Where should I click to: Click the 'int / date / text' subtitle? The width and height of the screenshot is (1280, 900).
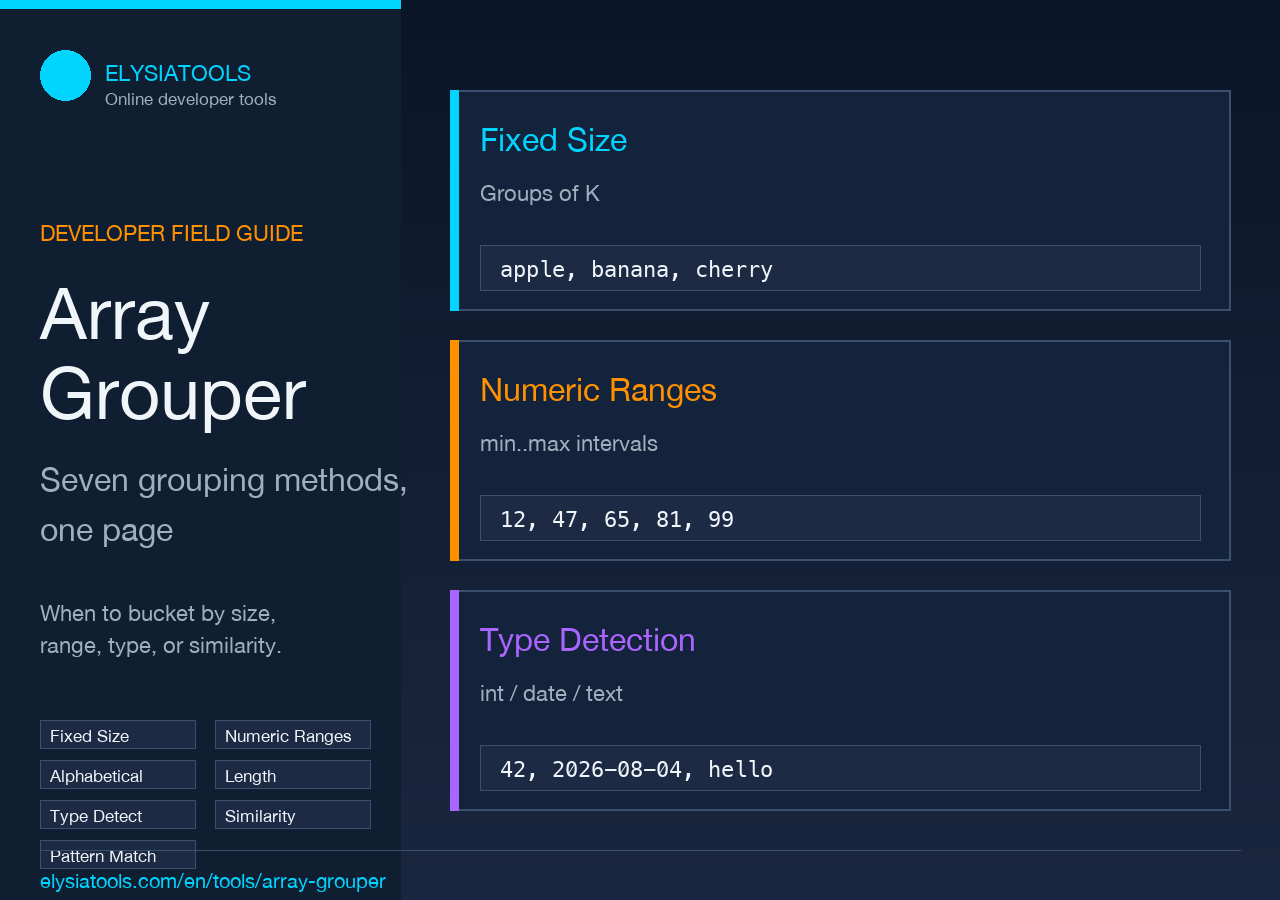(x=551, y=693)
